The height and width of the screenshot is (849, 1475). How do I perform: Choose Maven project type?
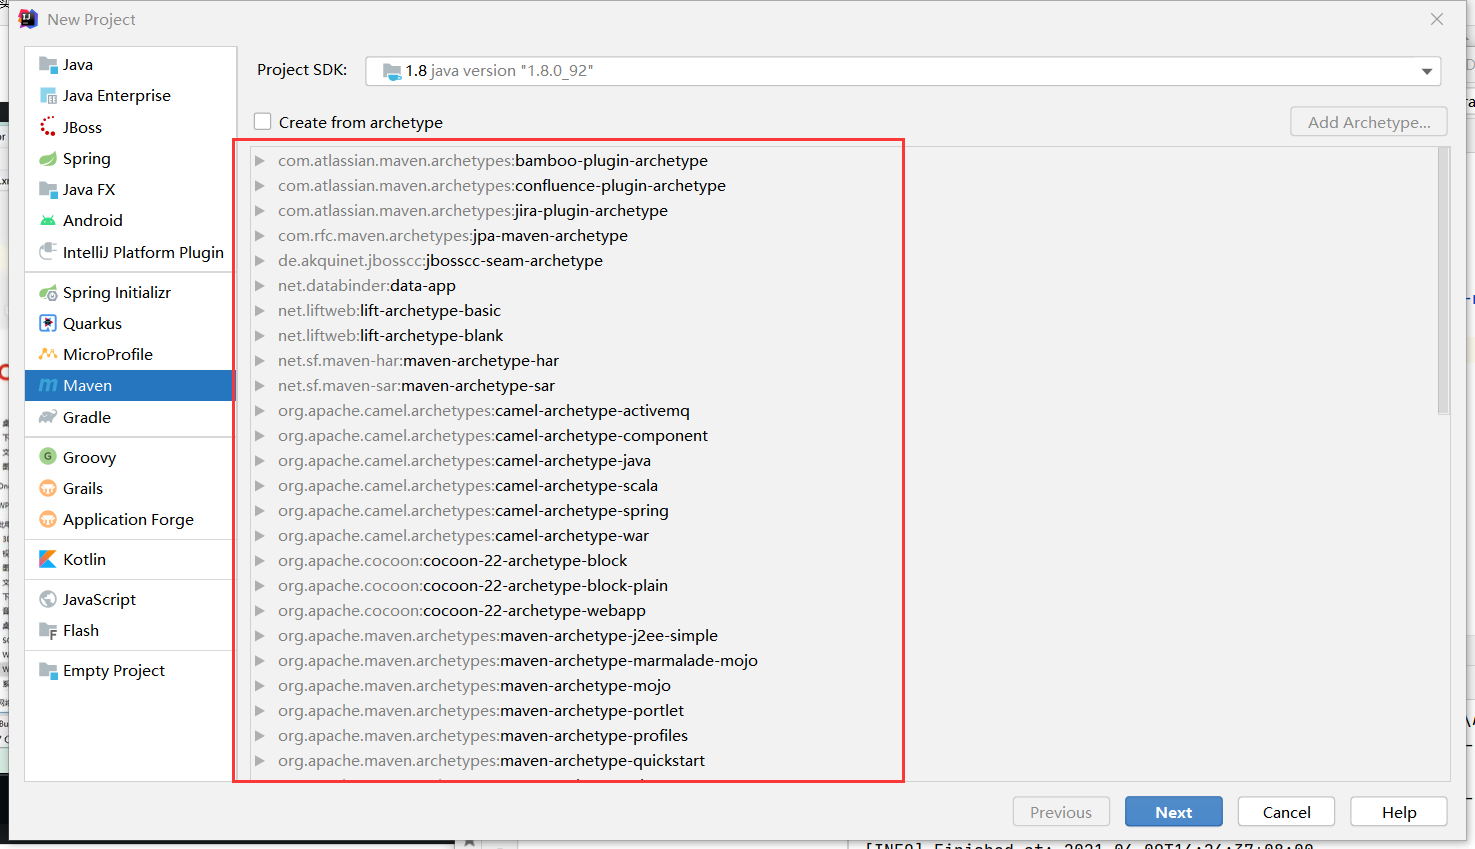tap(130, 385)
